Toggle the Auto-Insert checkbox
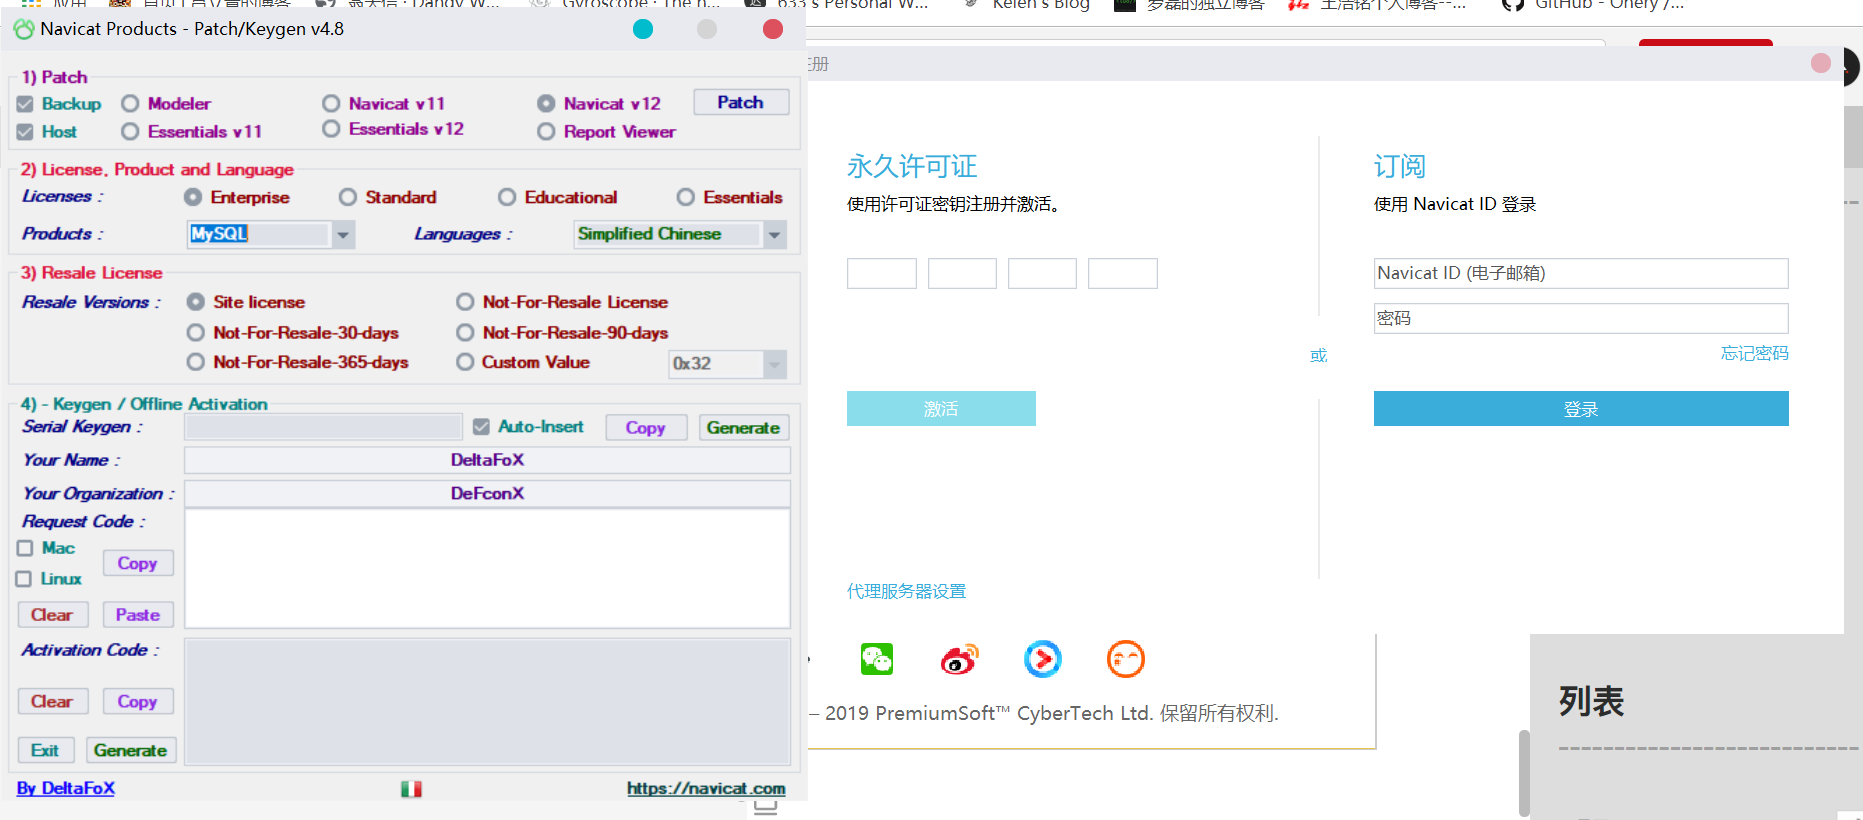1863x820 pixels. coord(481,427)
